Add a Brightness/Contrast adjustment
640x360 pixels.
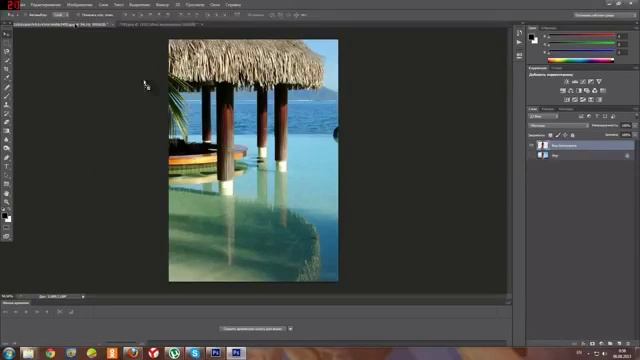tap(567, 82)
